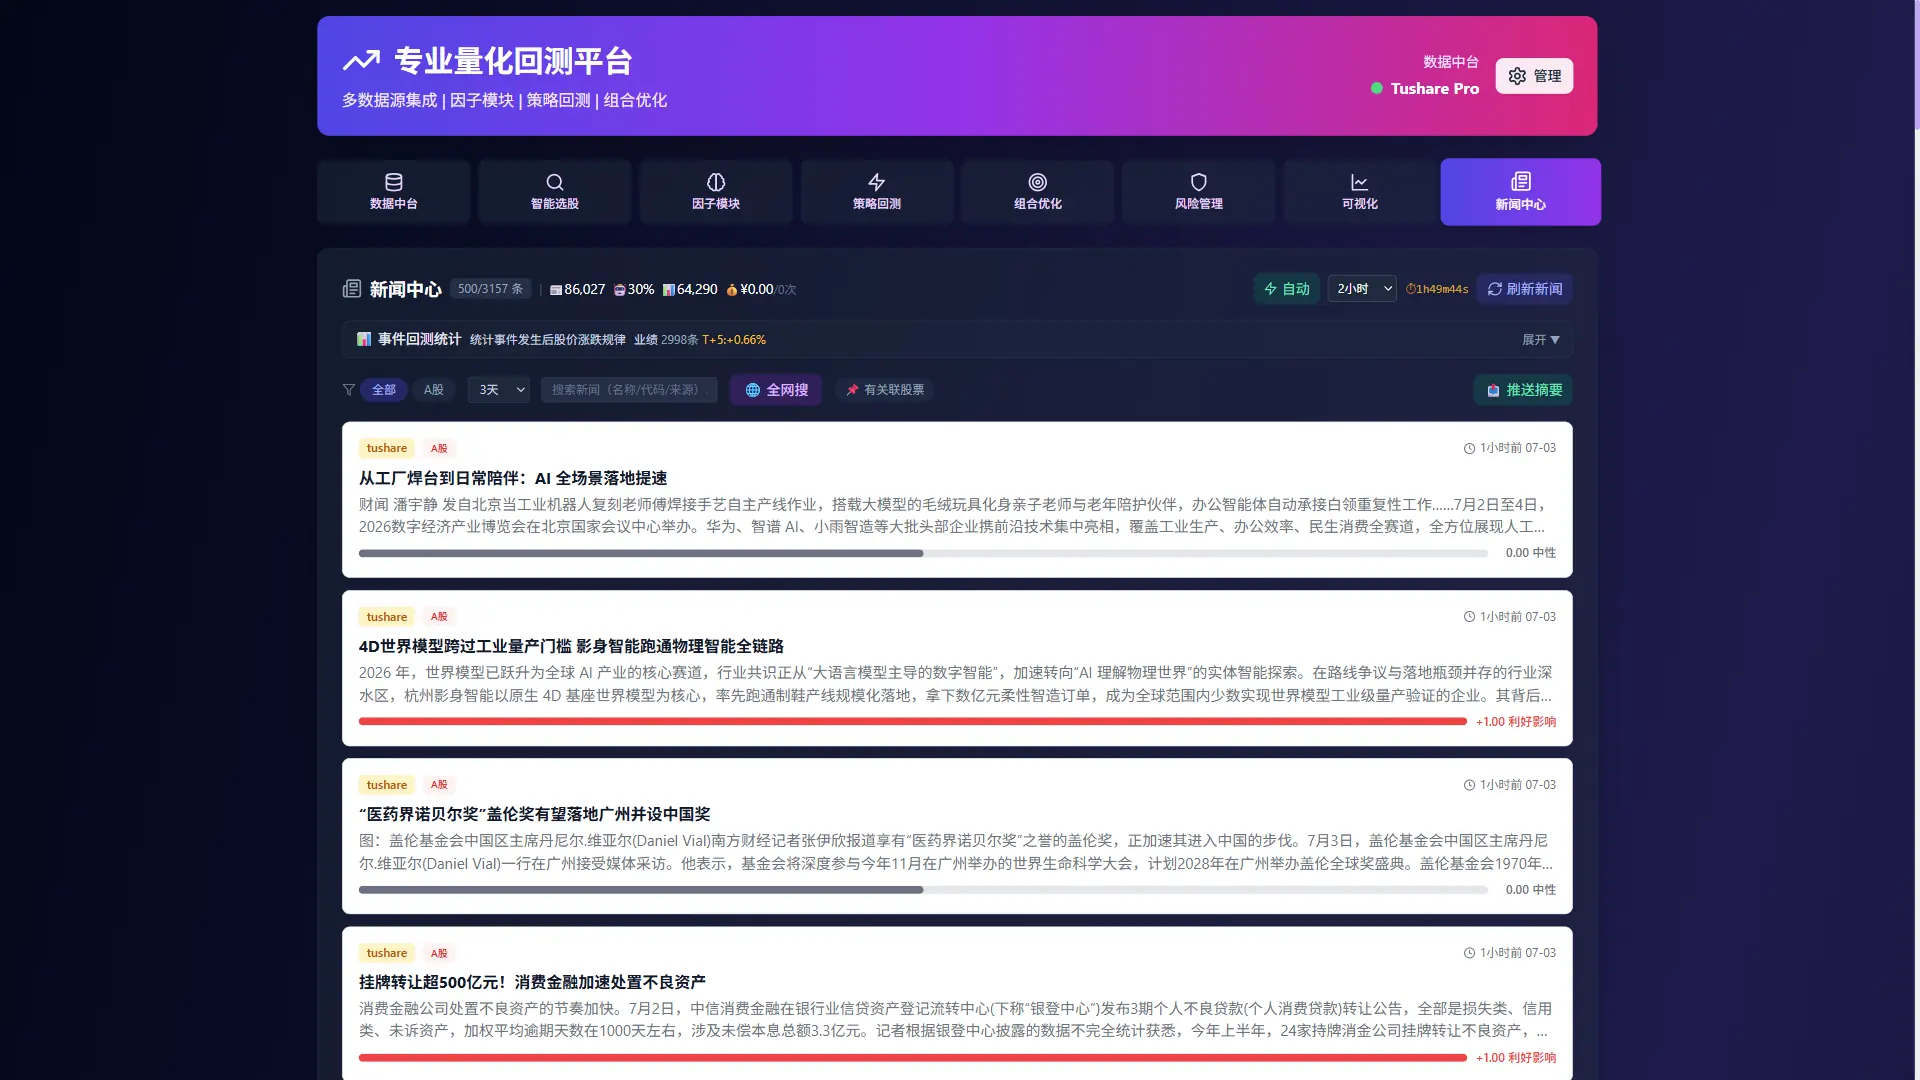Click the money bag ¥0.00 icon
1920x1080 pixels.
732,290
